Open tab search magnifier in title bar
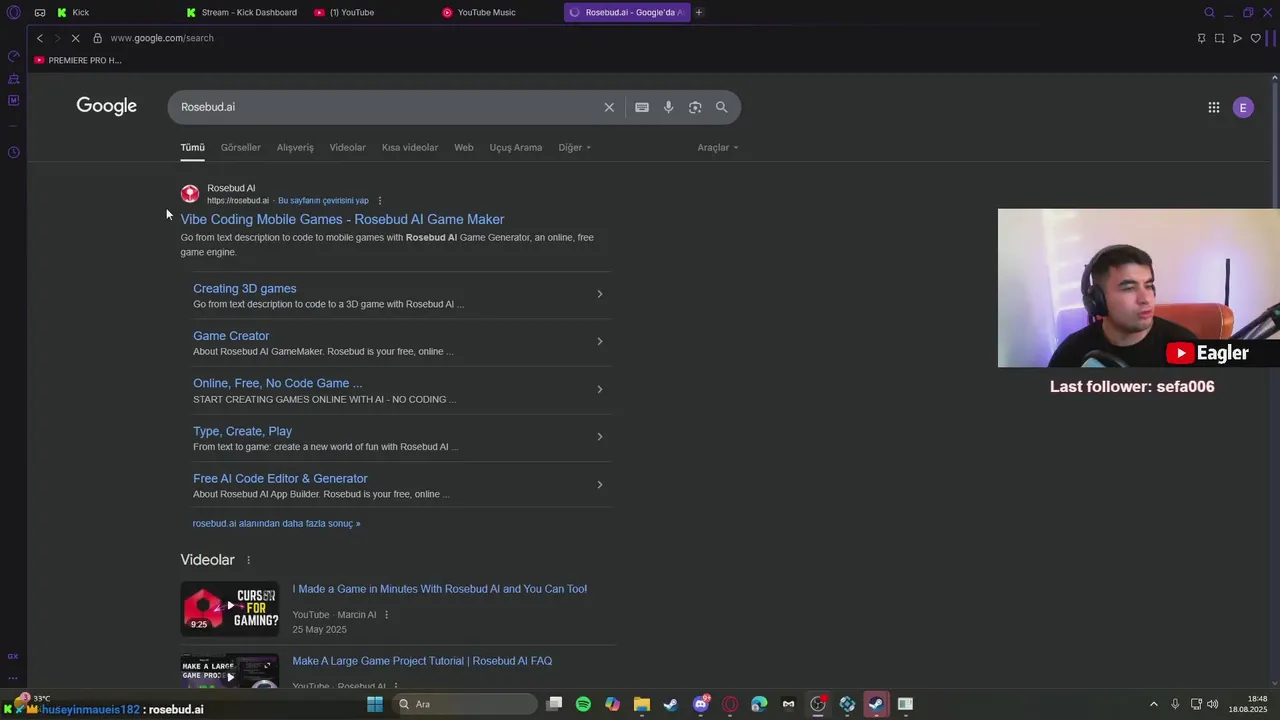1280x720 pixels. pos(1209,12)
